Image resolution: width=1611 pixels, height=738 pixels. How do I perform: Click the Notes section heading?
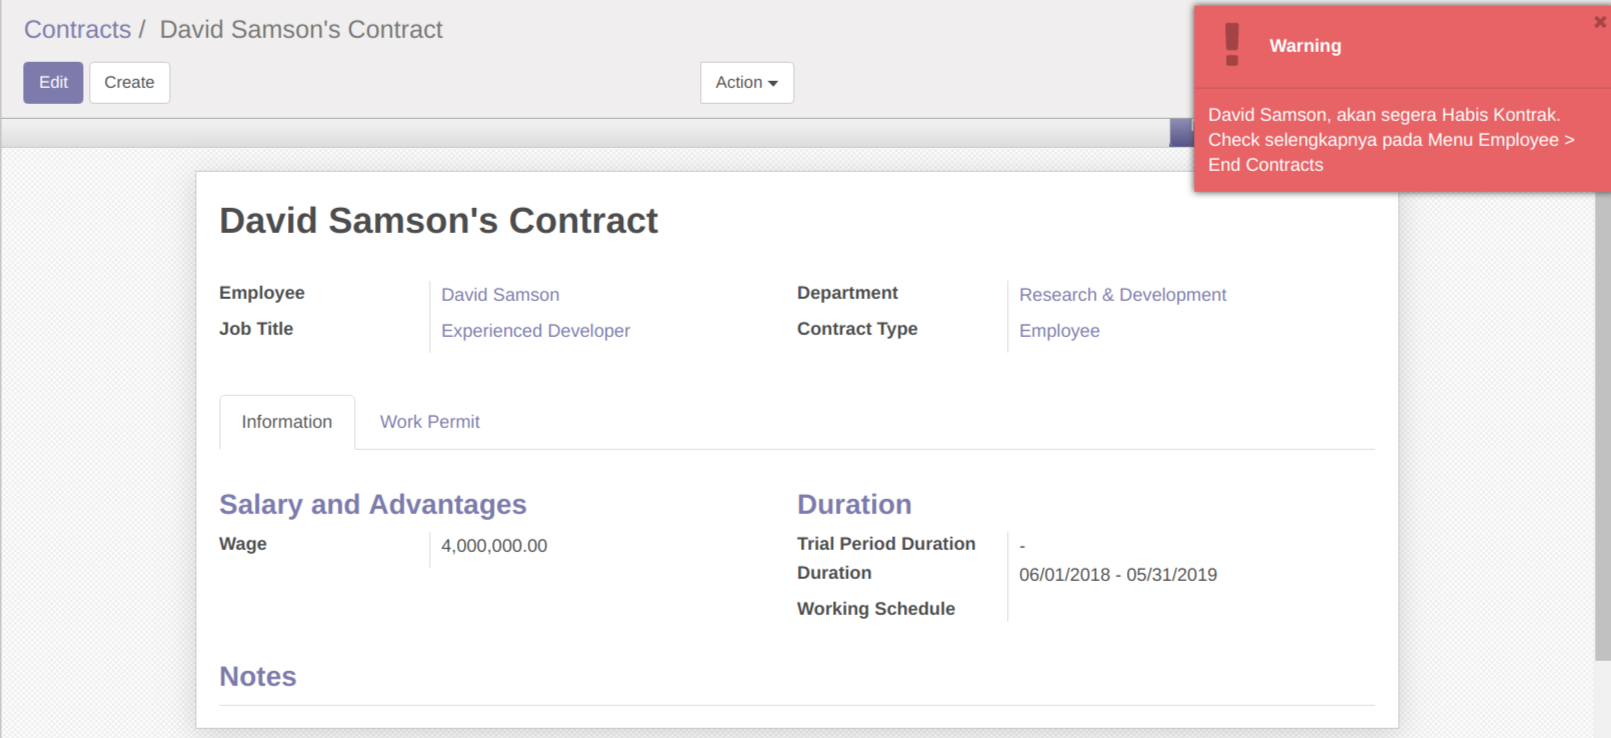tap(258, 677)
